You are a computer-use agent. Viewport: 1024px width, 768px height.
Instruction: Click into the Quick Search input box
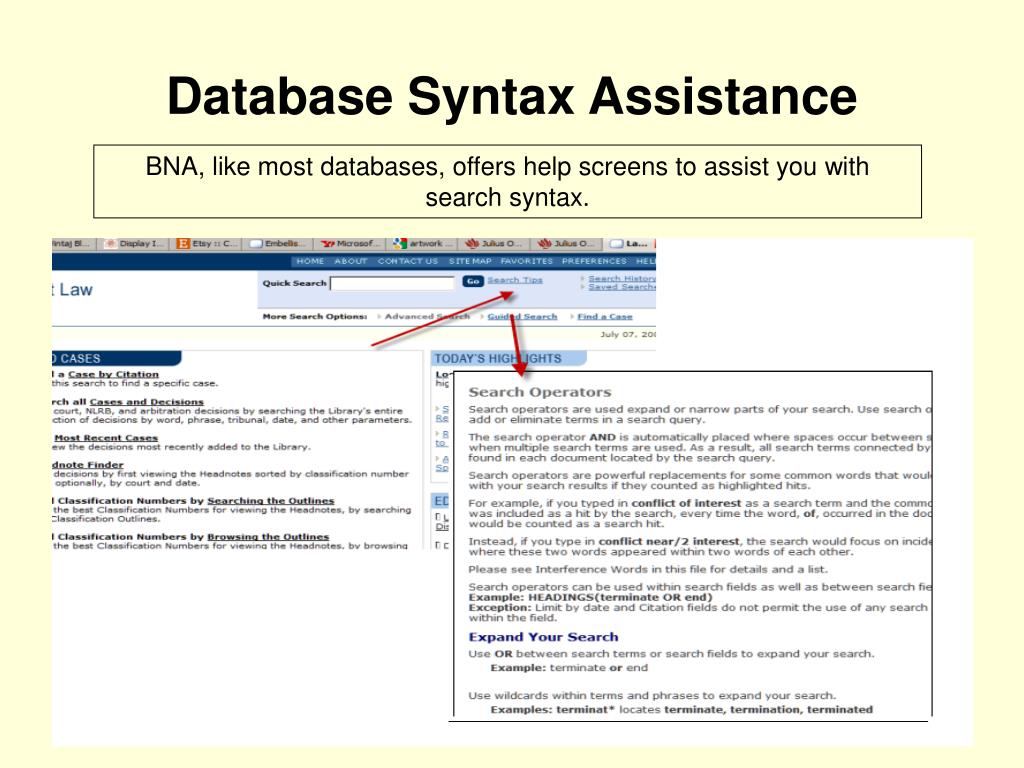[392, 283]
